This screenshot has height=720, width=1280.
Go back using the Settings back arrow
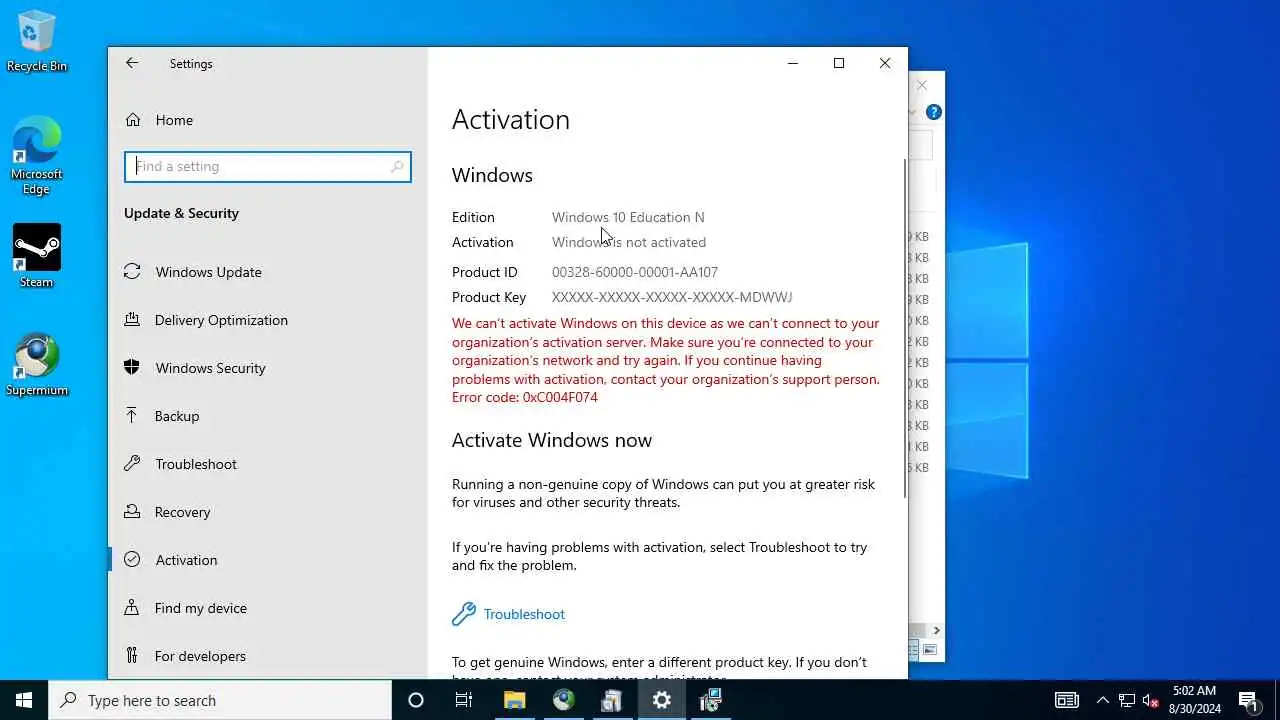tap(132, 63)
